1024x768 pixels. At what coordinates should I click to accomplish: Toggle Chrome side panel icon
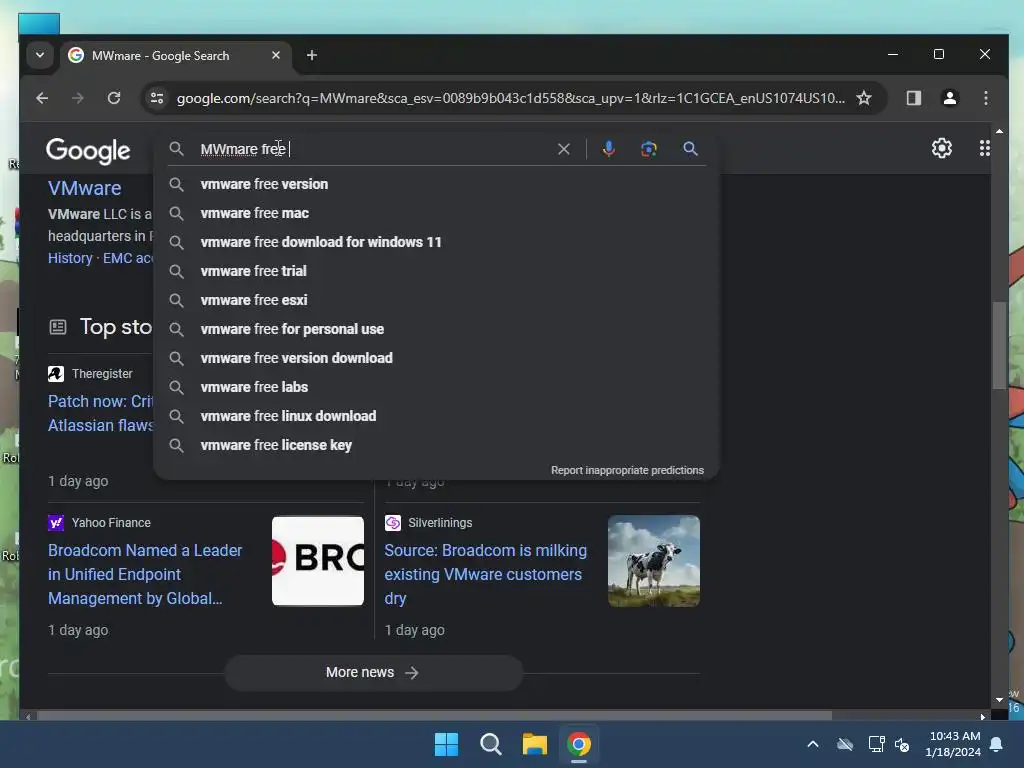(913, 98)
